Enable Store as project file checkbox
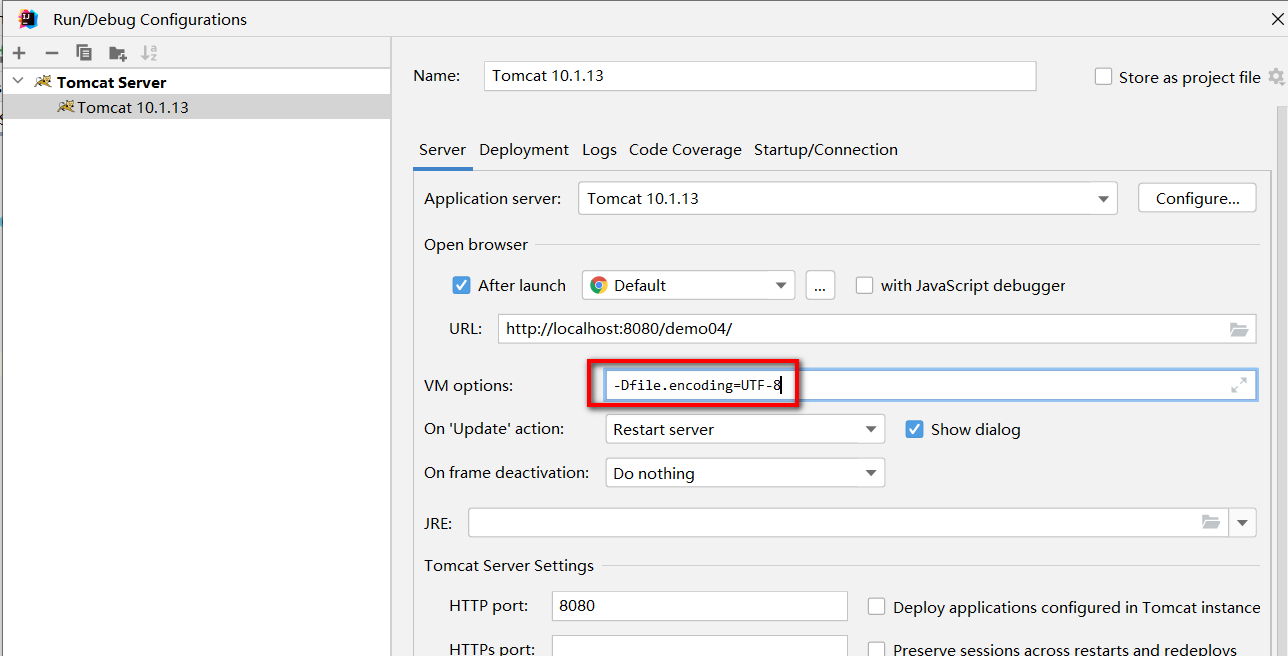This screenshot has height=656, width=1288. pos(1104,77)
